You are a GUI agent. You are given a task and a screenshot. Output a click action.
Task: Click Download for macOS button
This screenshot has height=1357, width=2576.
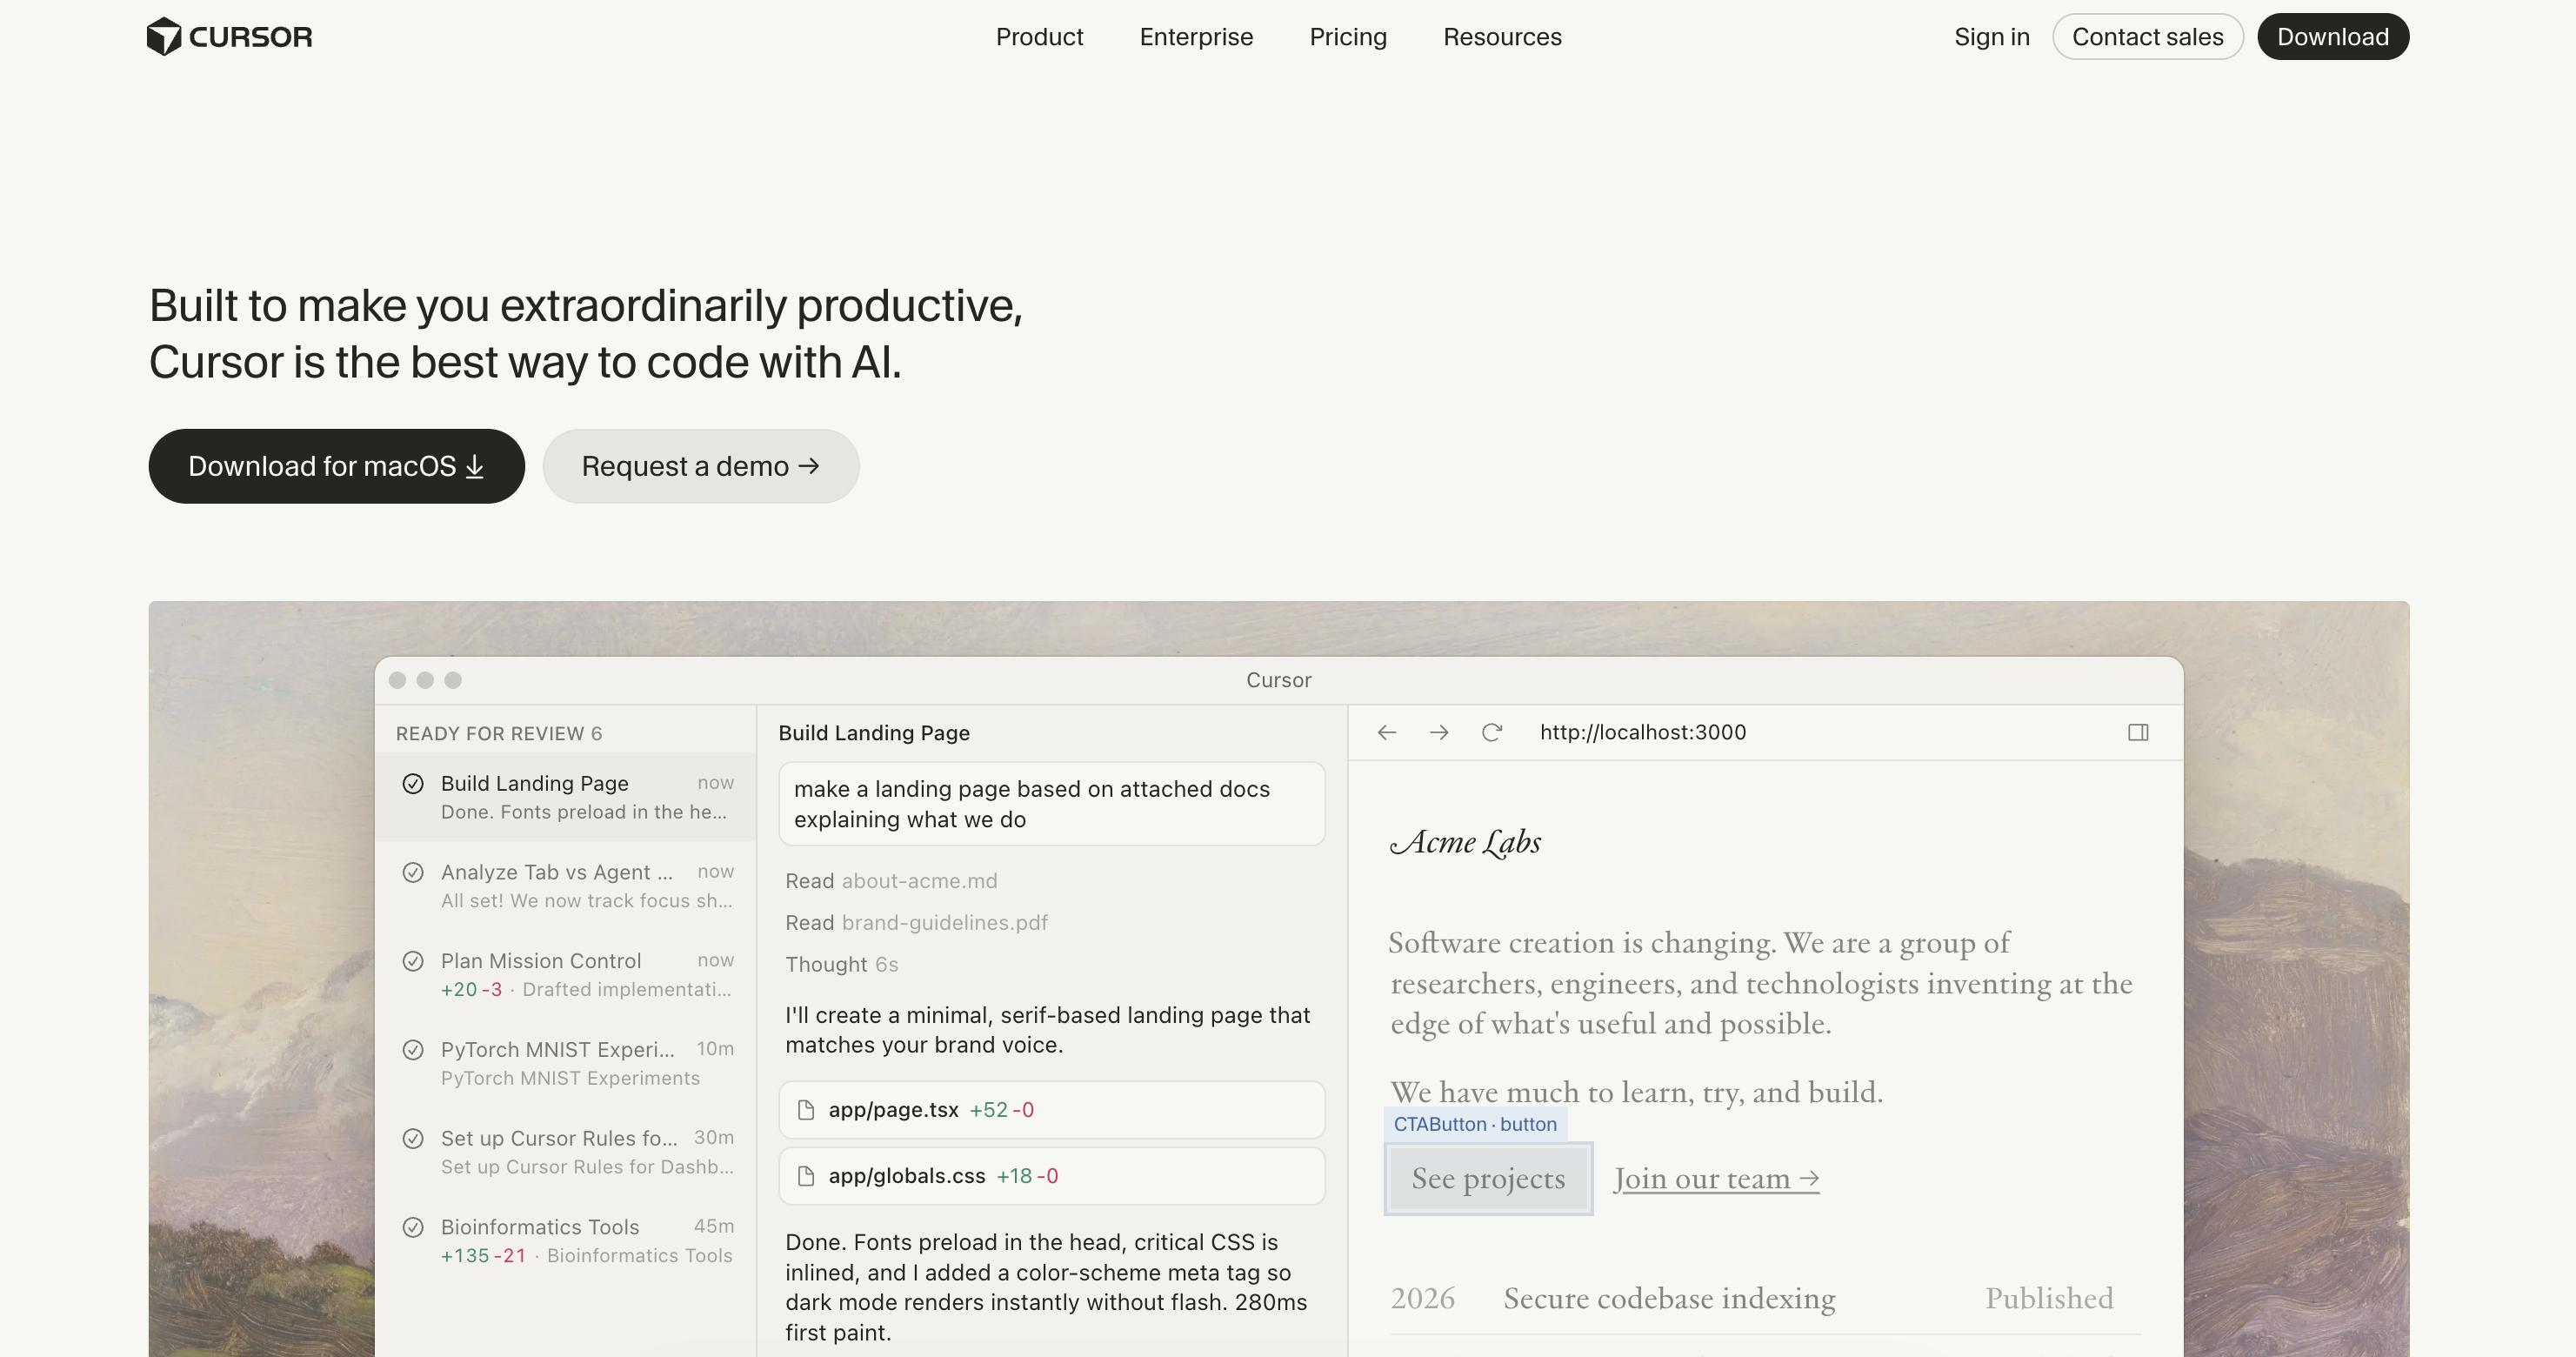336,466
